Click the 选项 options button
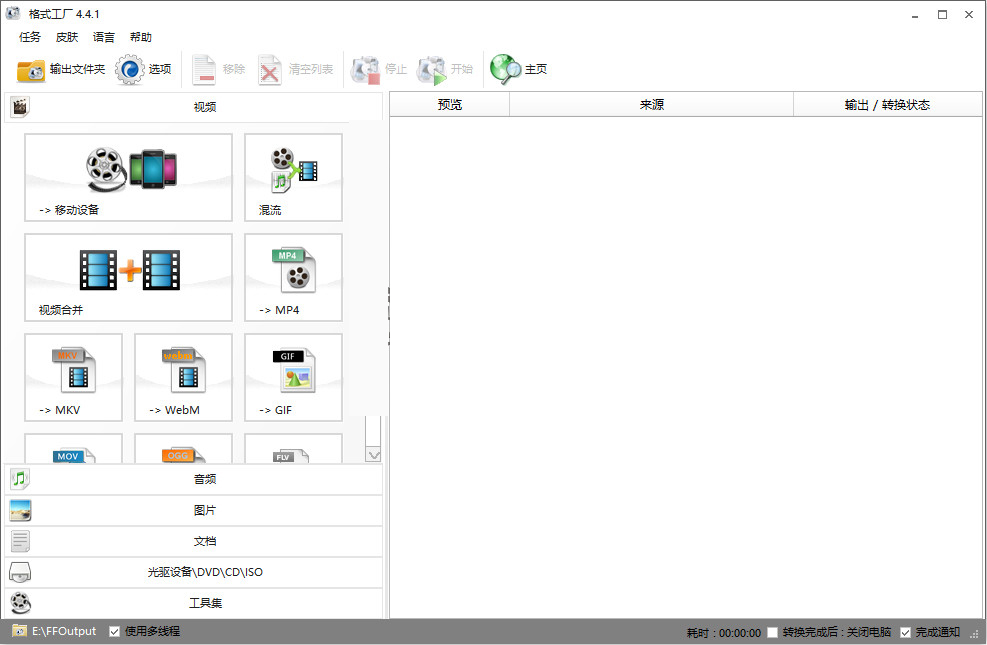987x645 pixels. (x=143, y=69)
